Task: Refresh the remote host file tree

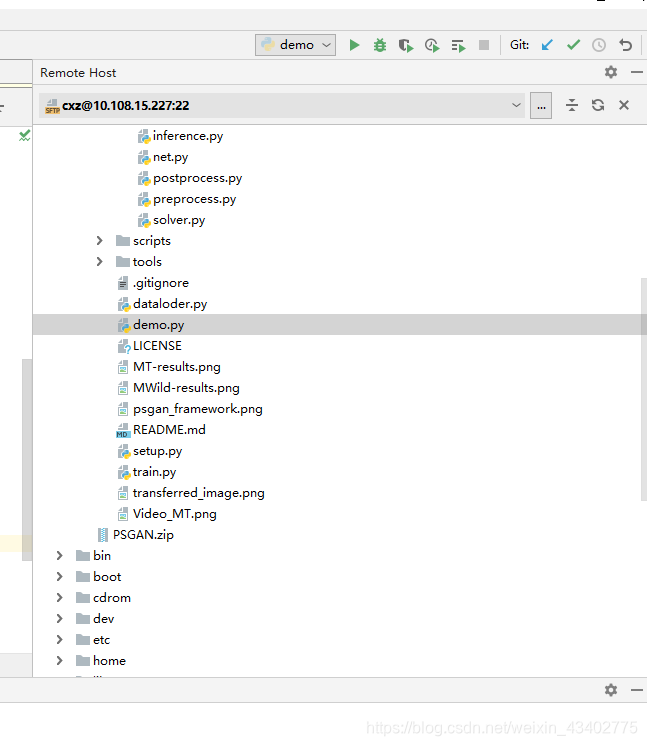Action: [598, 105]
